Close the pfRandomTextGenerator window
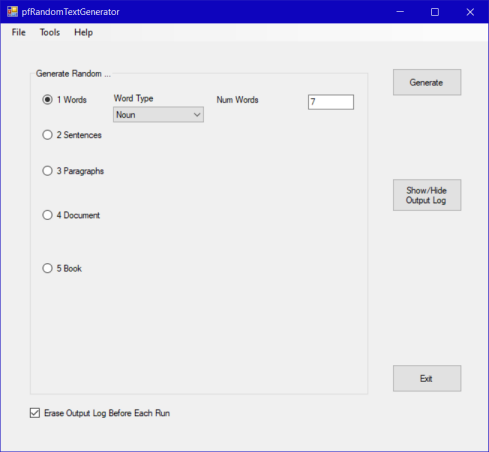489x452 pixels. click(x=470, y=12)
